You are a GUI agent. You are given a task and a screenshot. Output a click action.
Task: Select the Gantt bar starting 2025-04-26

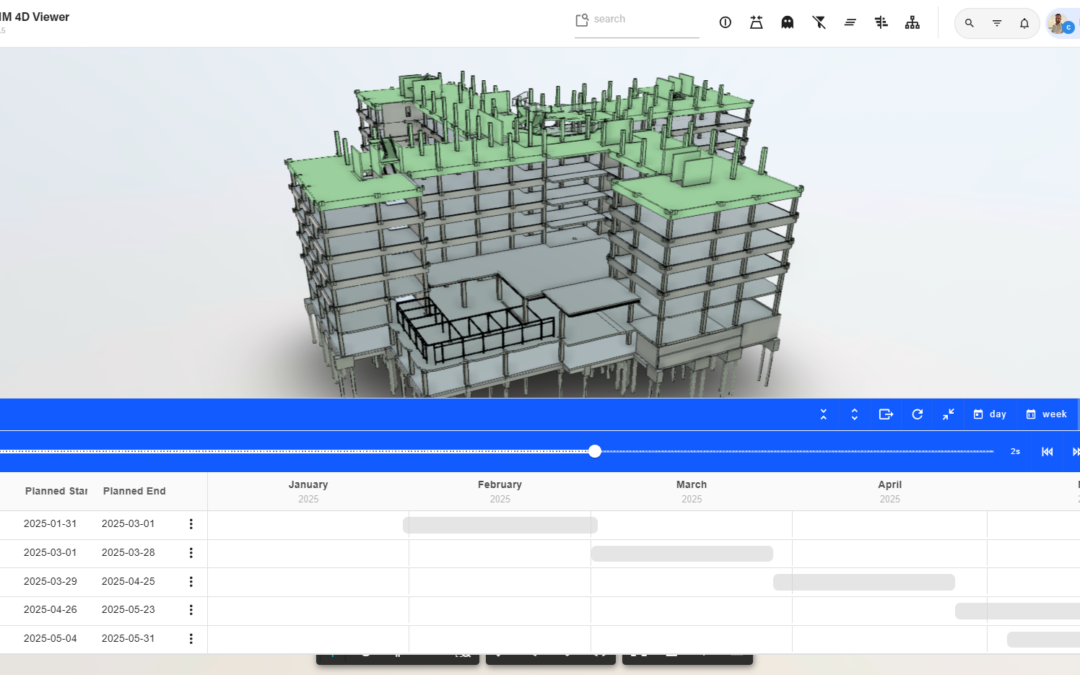1017,611
